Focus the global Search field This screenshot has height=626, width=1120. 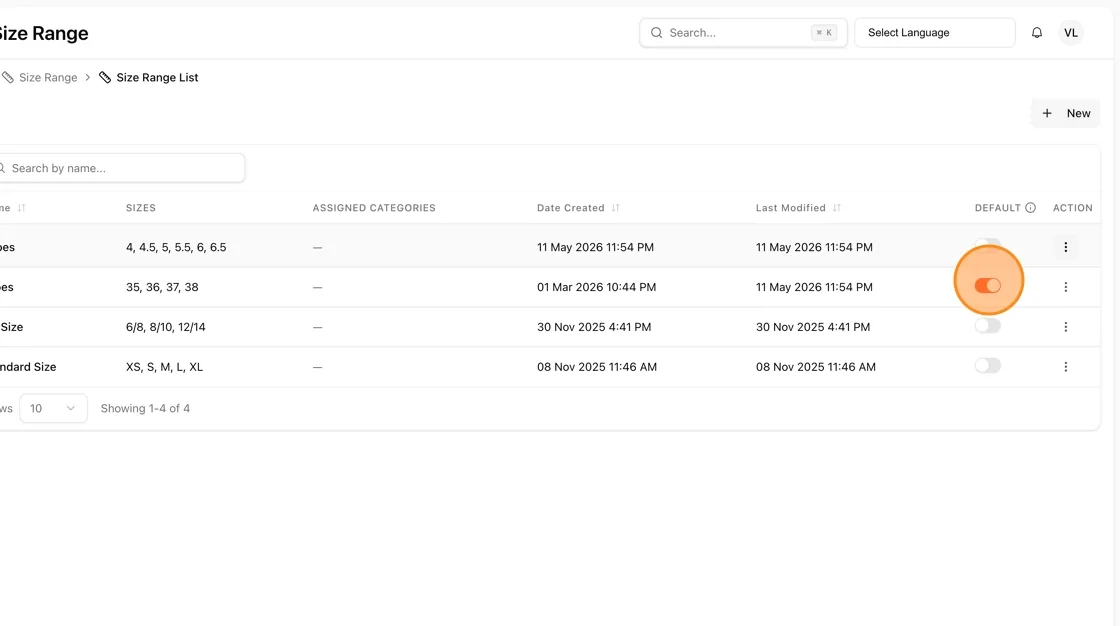[743, 33]
